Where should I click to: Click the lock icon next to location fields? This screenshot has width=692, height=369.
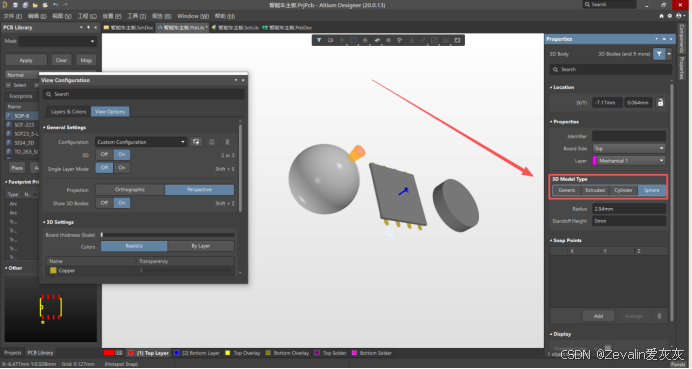tap(660, 102)
